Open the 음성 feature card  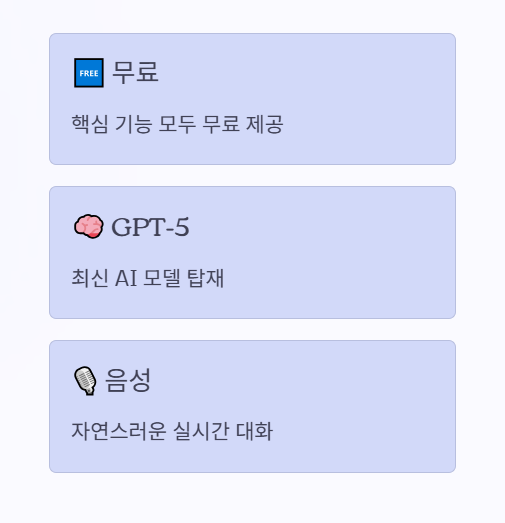tap(252, 406)
